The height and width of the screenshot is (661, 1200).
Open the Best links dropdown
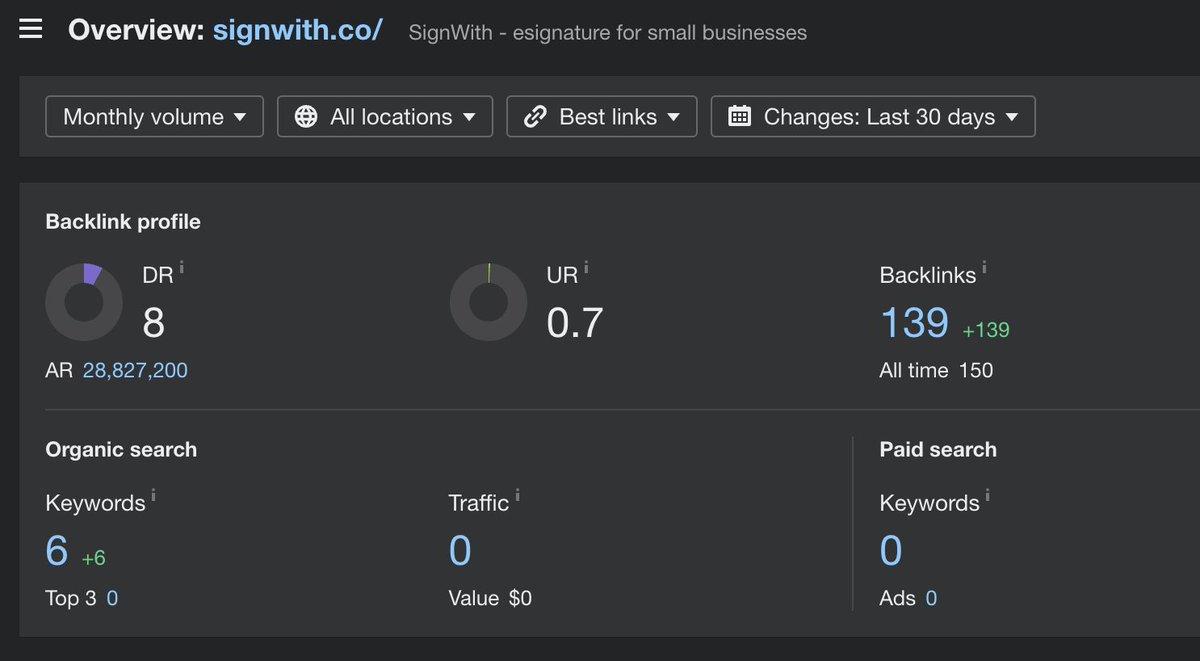602,117
